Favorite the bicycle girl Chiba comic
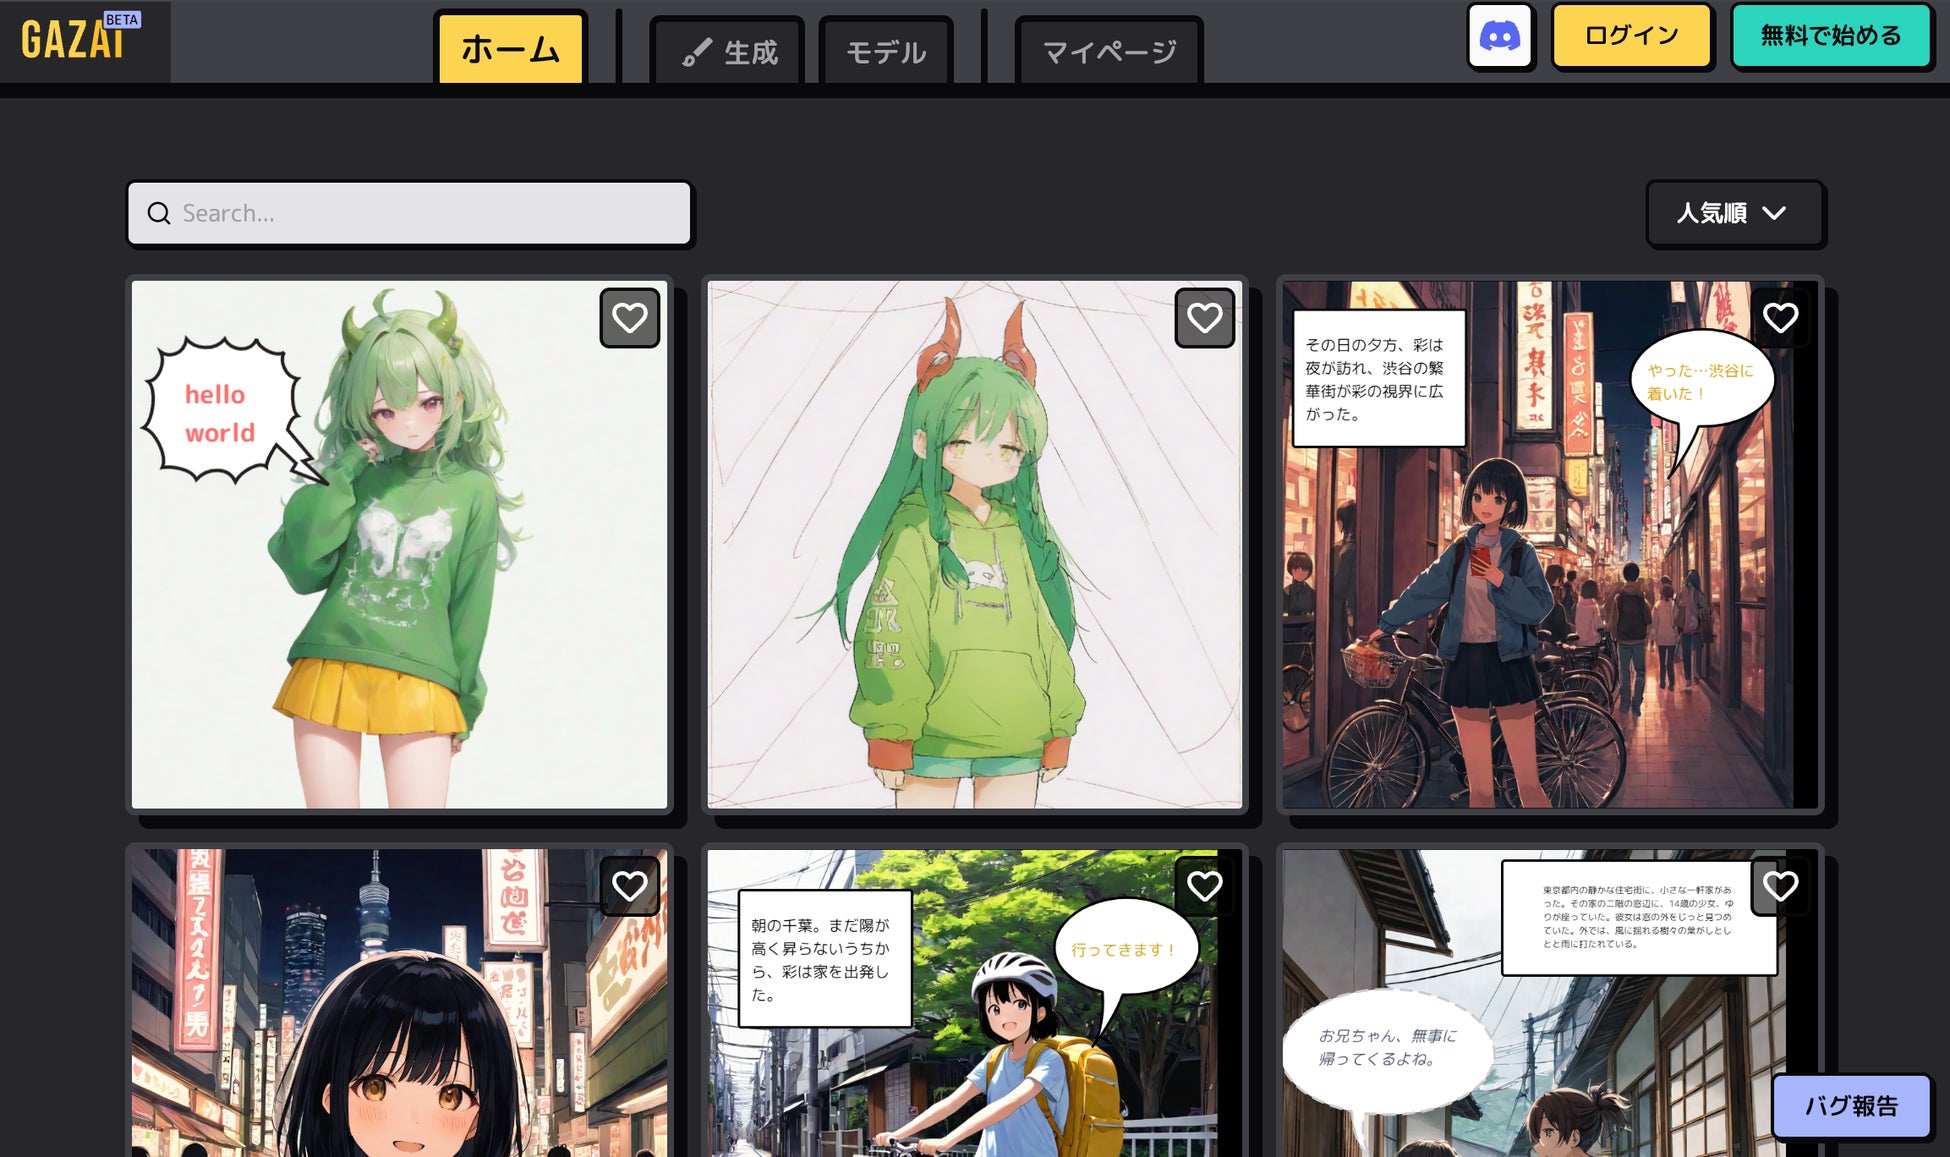 pyautogui.click(x=1204, y=886)
